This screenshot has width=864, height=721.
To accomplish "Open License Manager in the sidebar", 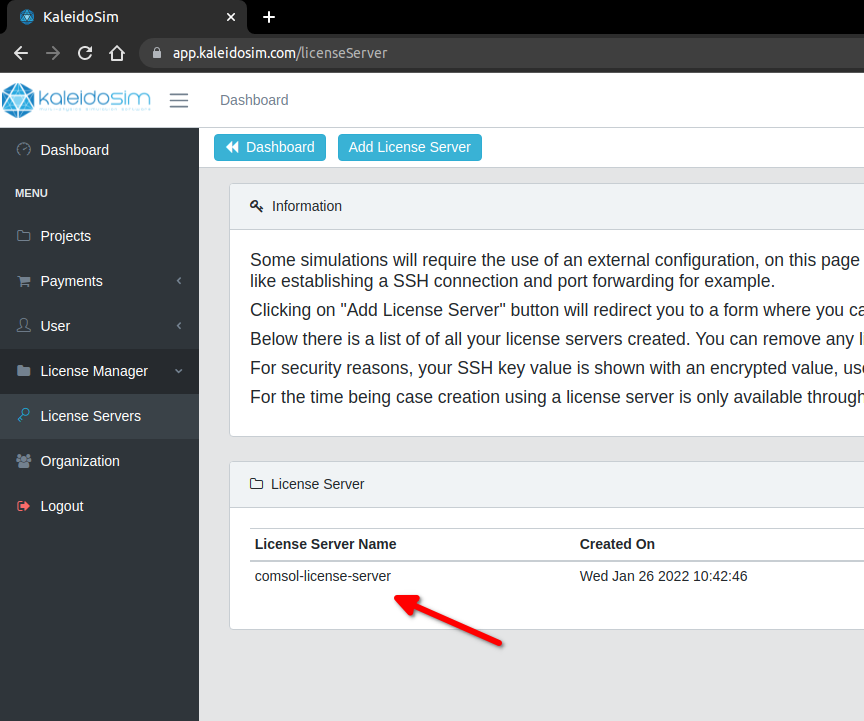I will [x=99, y=371].
